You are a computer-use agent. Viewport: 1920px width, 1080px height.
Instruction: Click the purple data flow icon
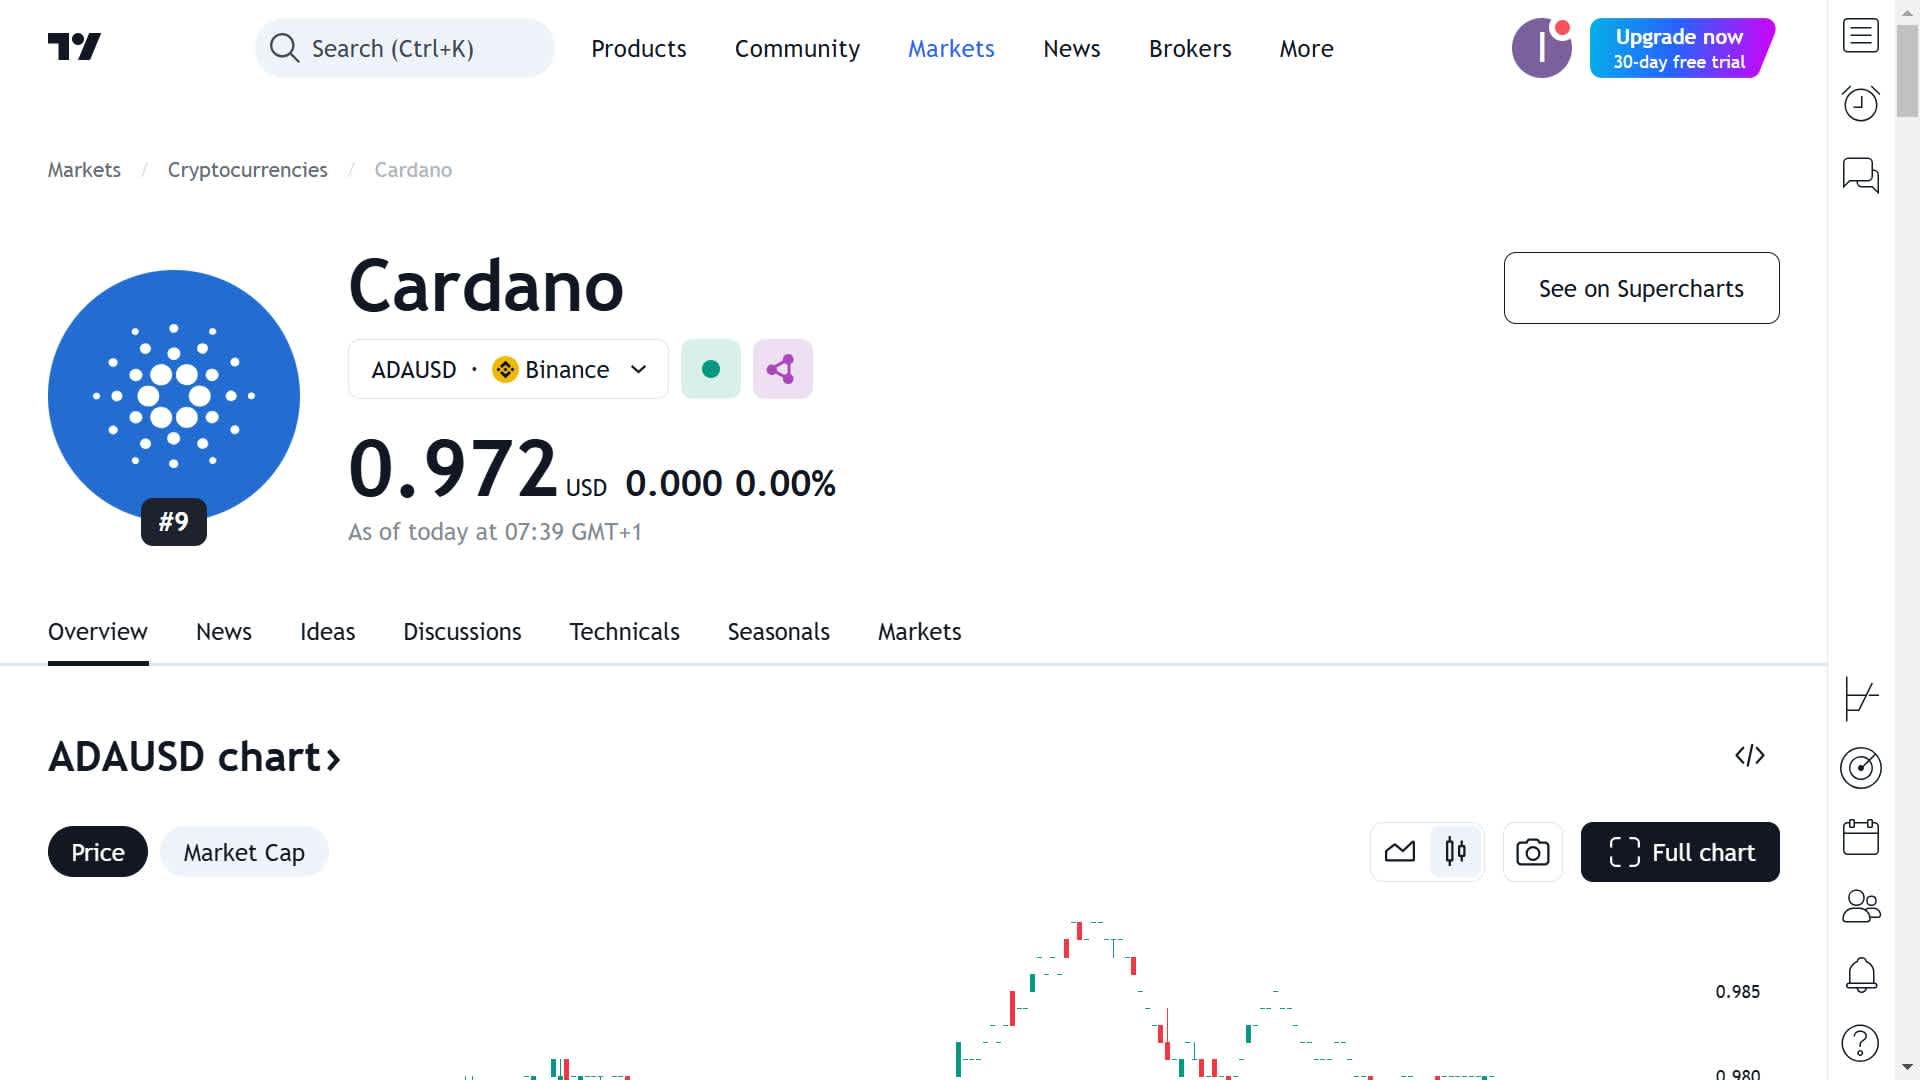(782, 369)
